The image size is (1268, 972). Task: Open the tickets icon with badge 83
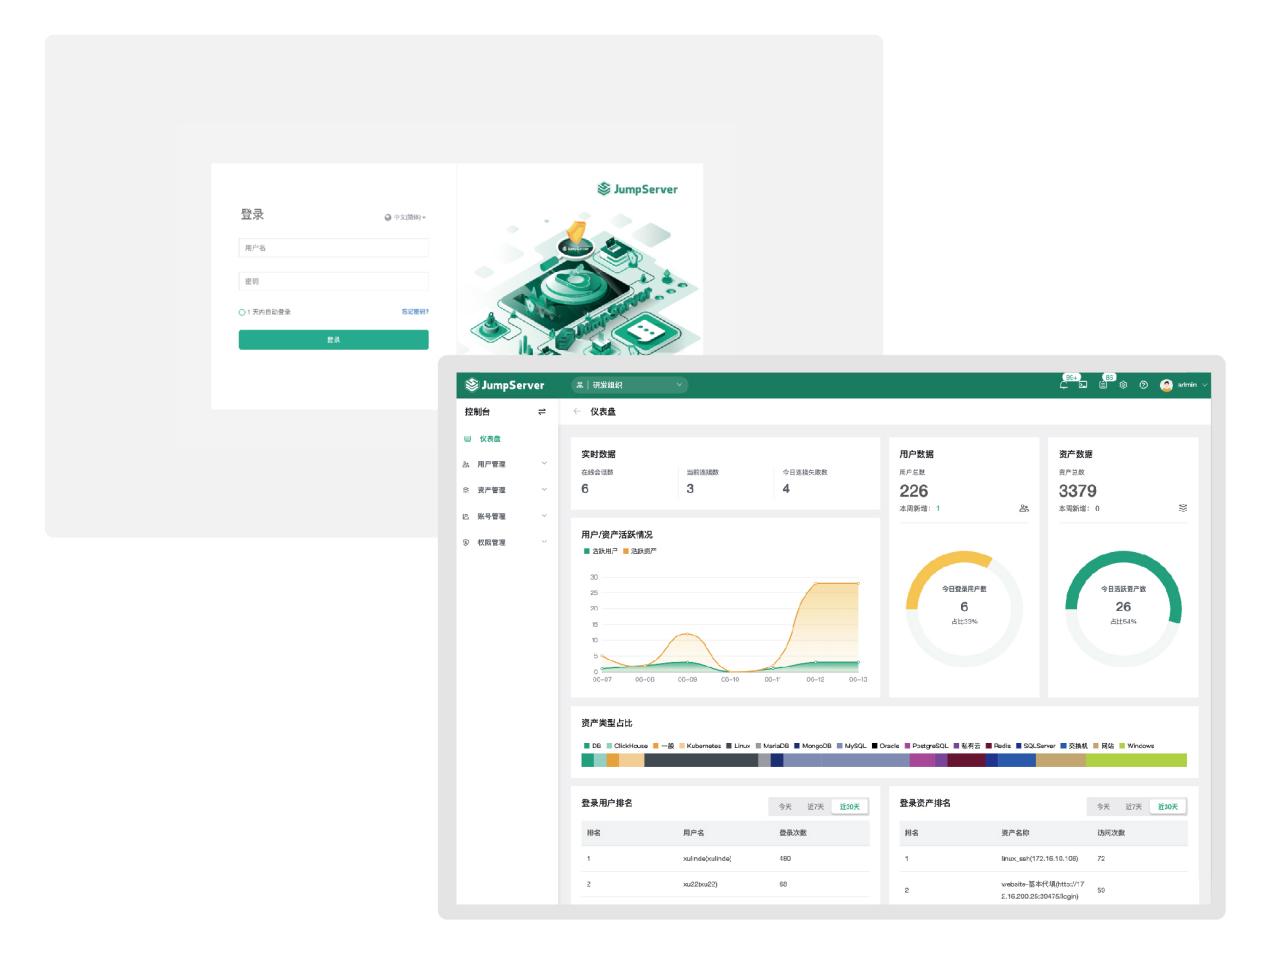[1103, 385]
